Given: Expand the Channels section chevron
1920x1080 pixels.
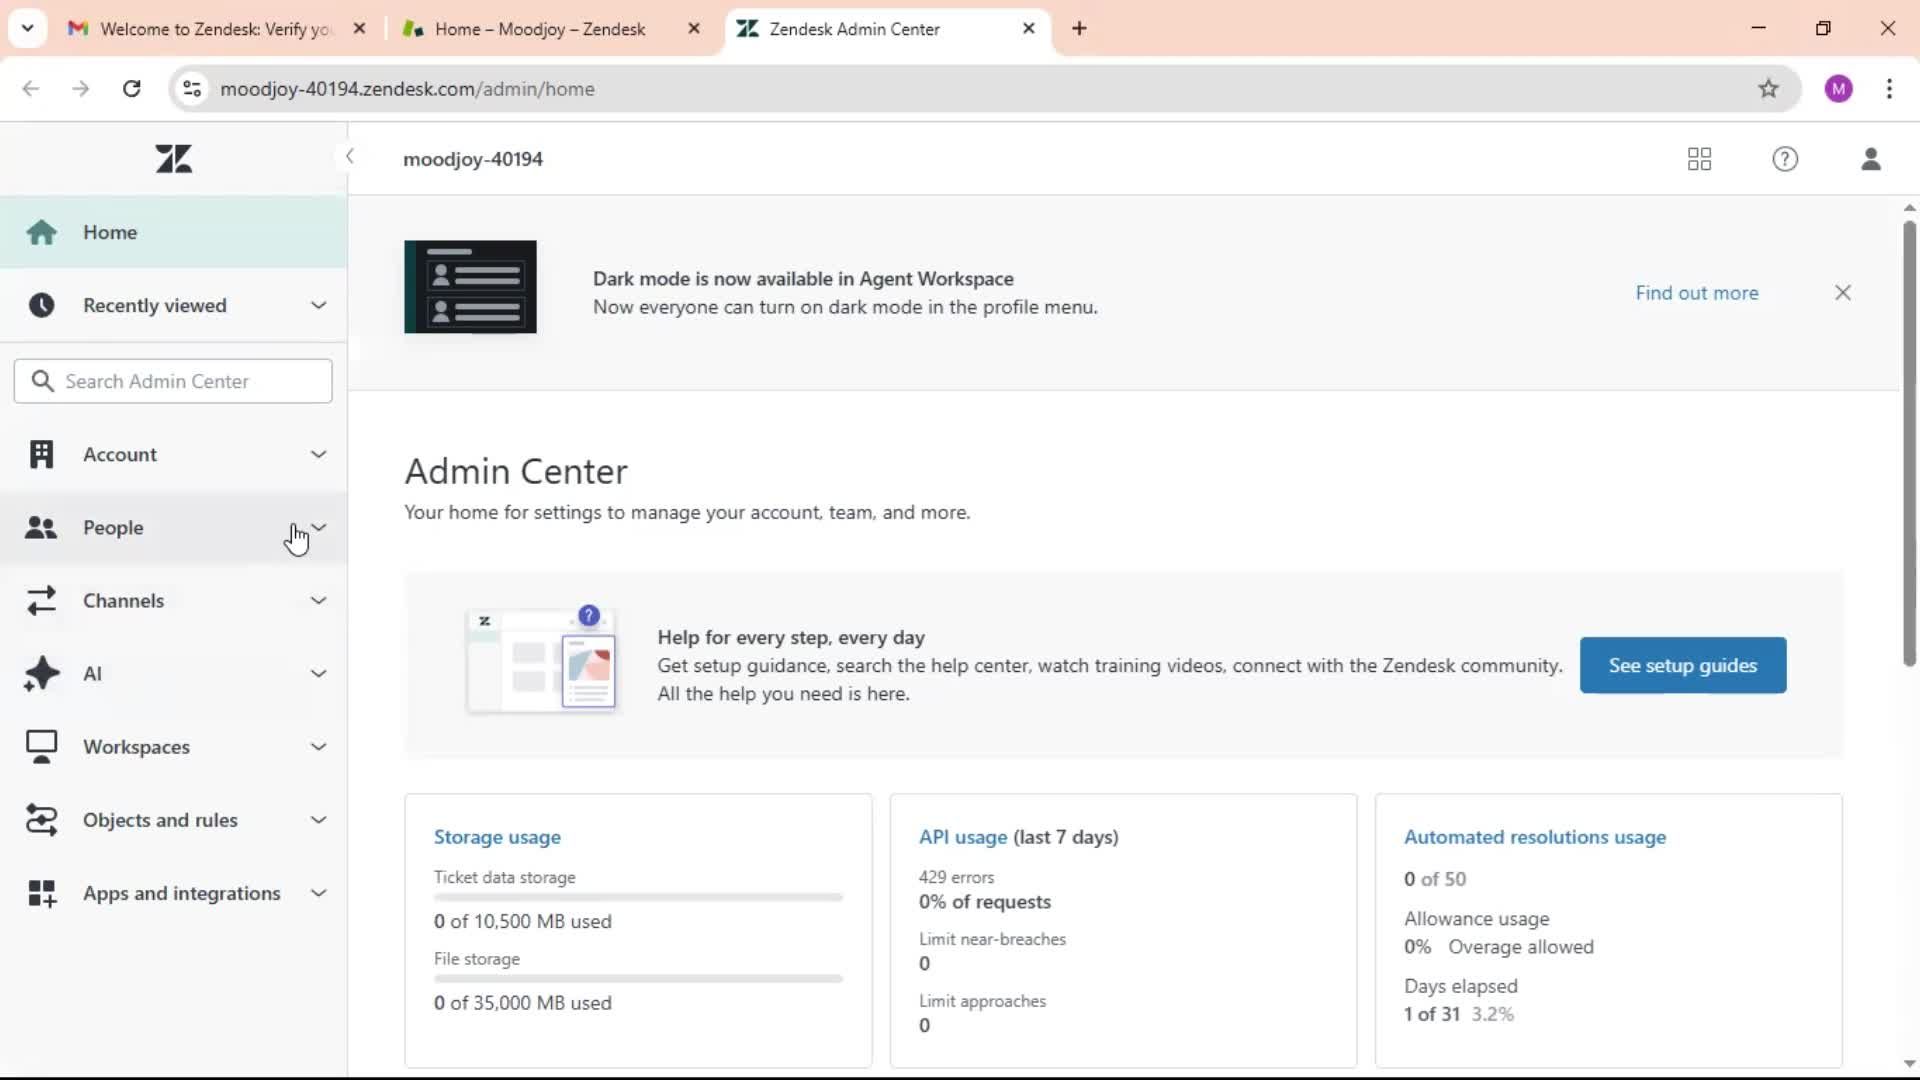Looking at the screenshot, I should (x=318, y=600).
